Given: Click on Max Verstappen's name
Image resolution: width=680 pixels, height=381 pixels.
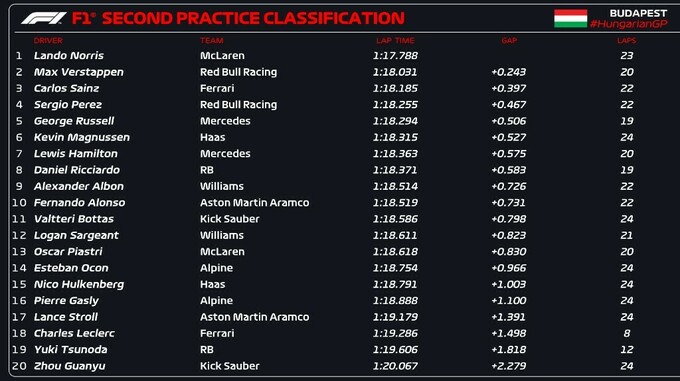Looking at the screenshot, I should coord(78,72).
